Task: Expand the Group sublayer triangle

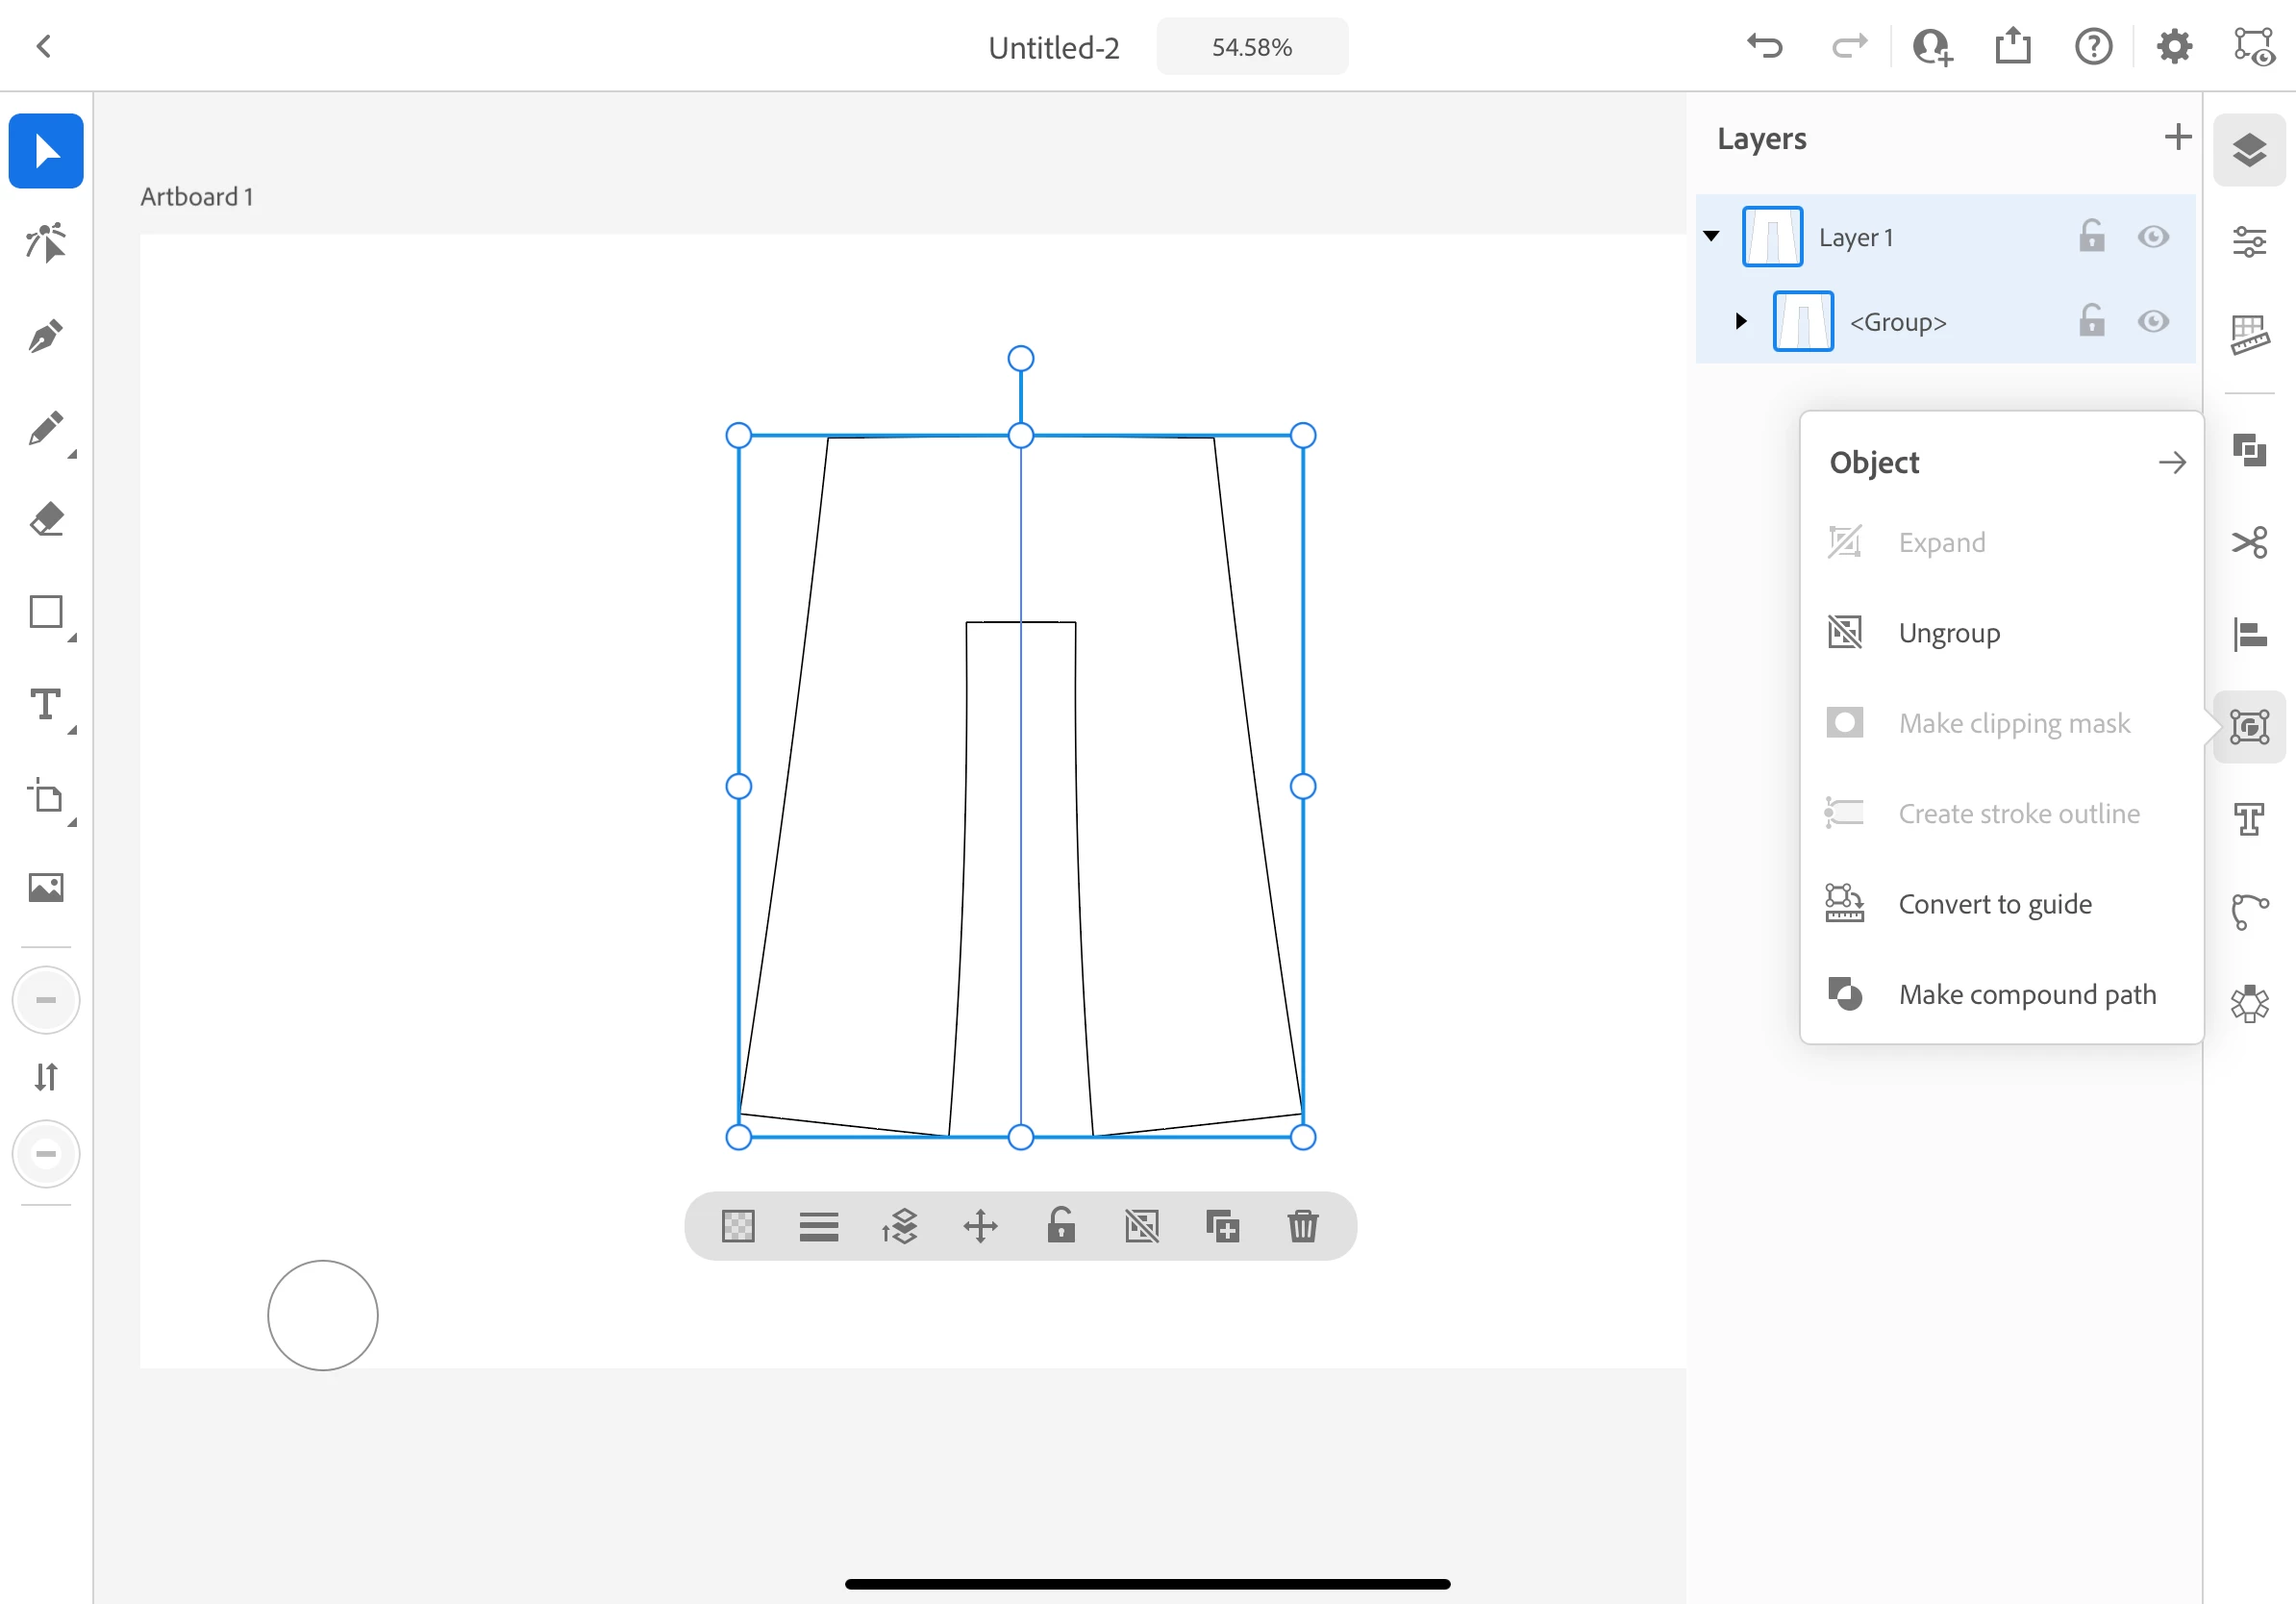Action: [x=1741, y=322]
